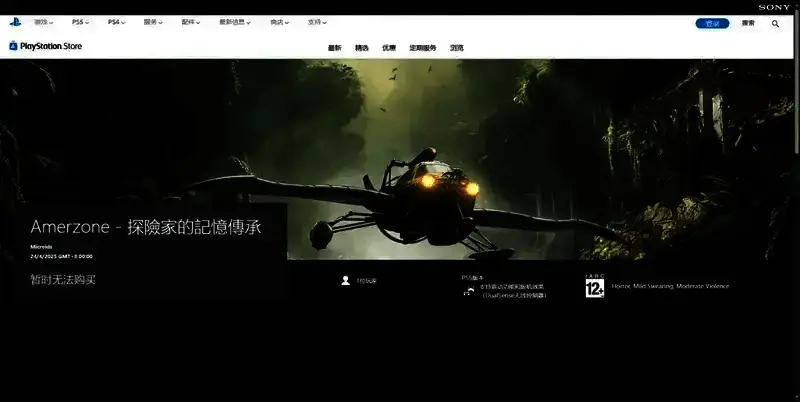Open the 精选 store tab
The height and width of the screenshot is (402, 800).
pyautogui.click(x=362, y=48)
